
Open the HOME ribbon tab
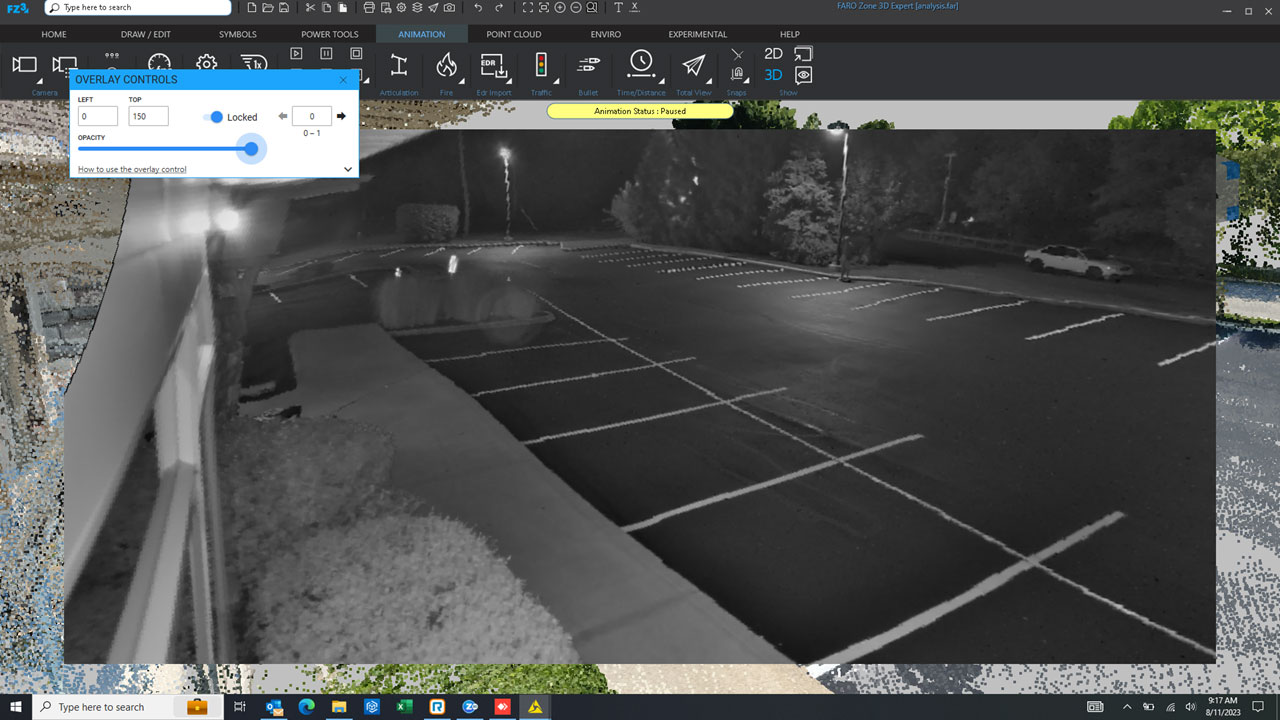click(54, 34)
